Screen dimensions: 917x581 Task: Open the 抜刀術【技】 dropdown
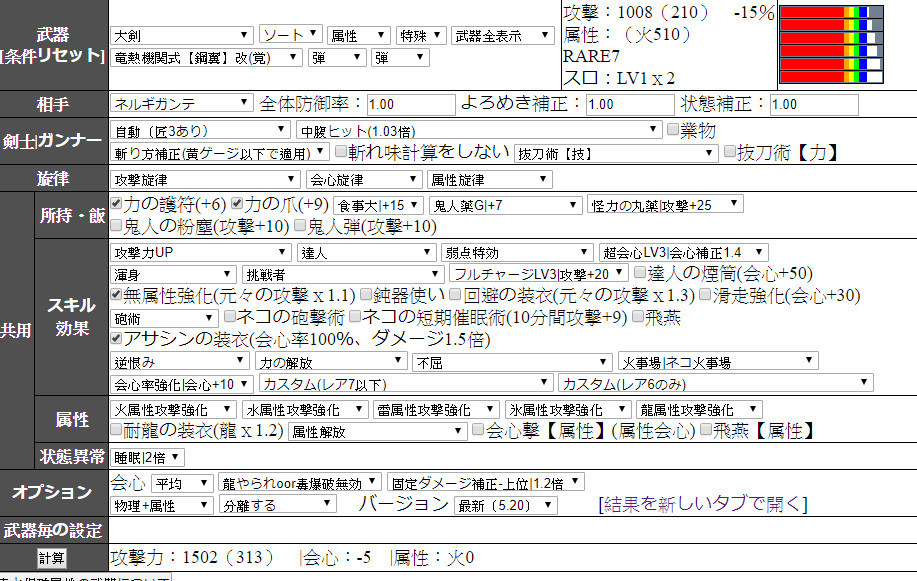pos(616,153)
